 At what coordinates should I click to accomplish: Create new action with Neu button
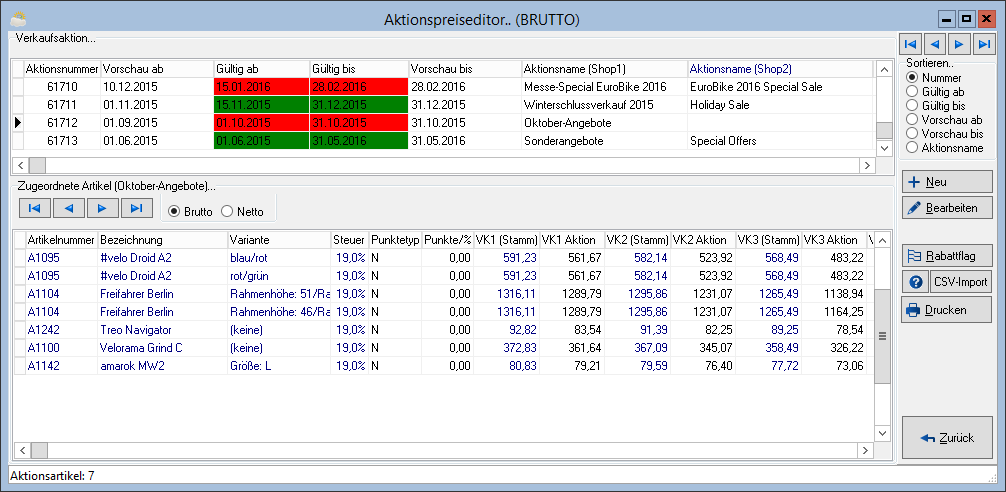coord(947,182)
